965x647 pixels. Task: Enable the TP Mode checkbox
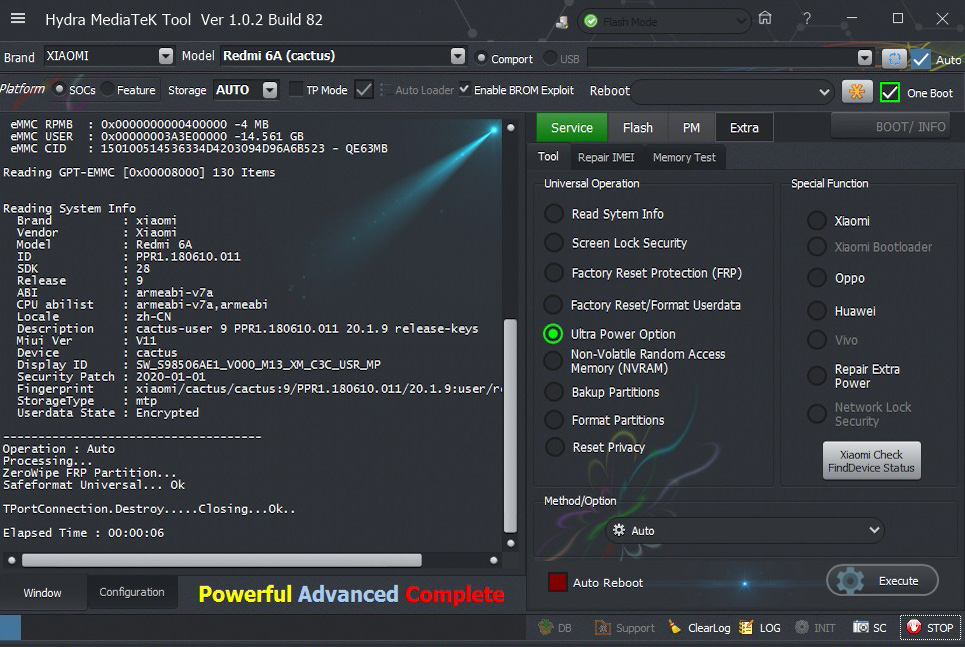[x=296, y=90]
